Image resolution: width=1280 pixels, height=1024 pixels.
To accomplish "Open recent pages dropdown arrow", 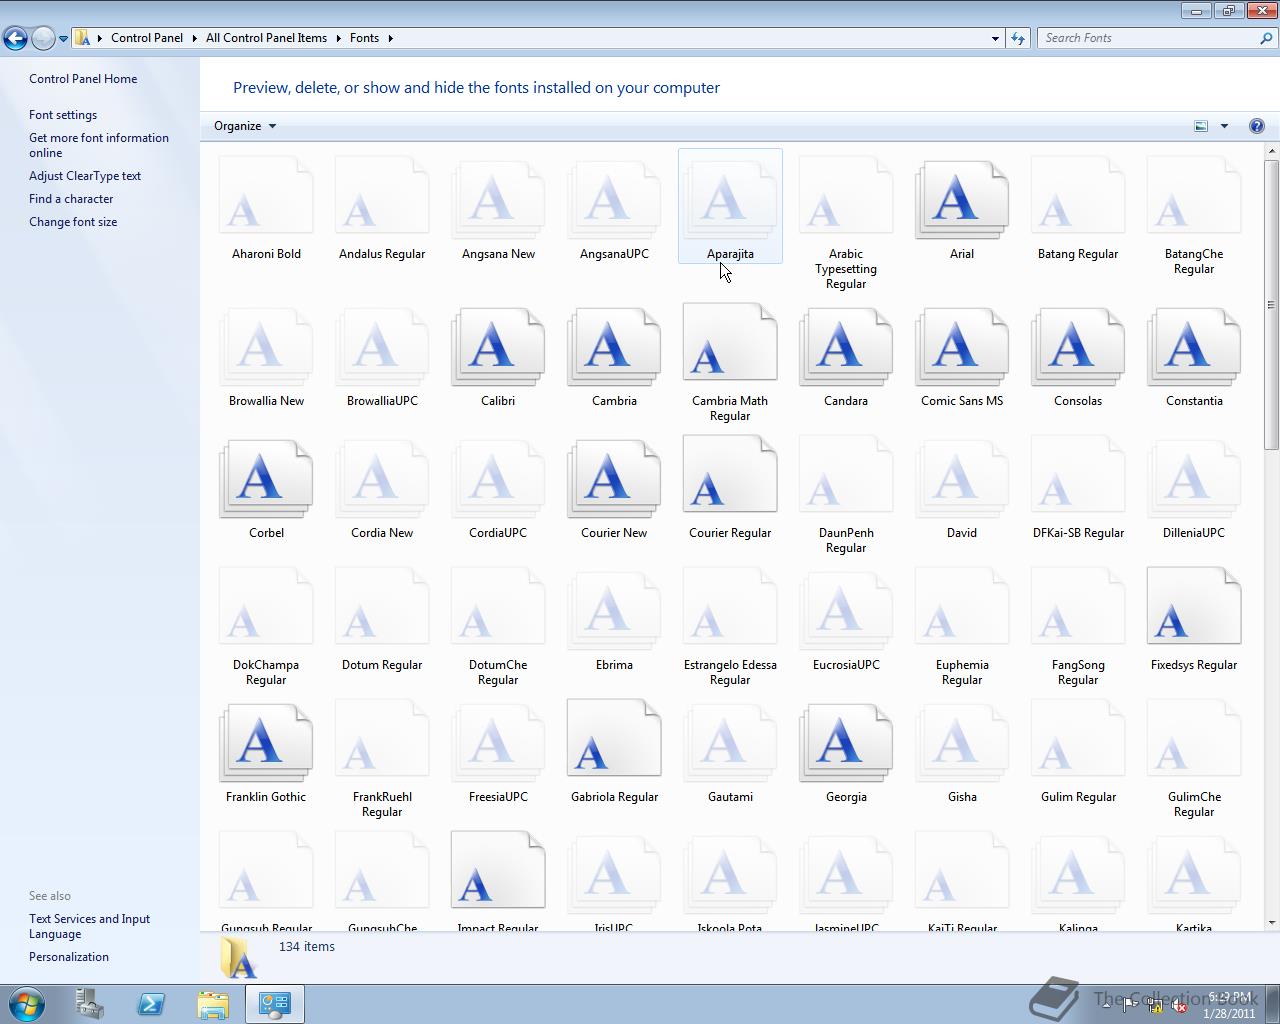I will tap(63, 39).
